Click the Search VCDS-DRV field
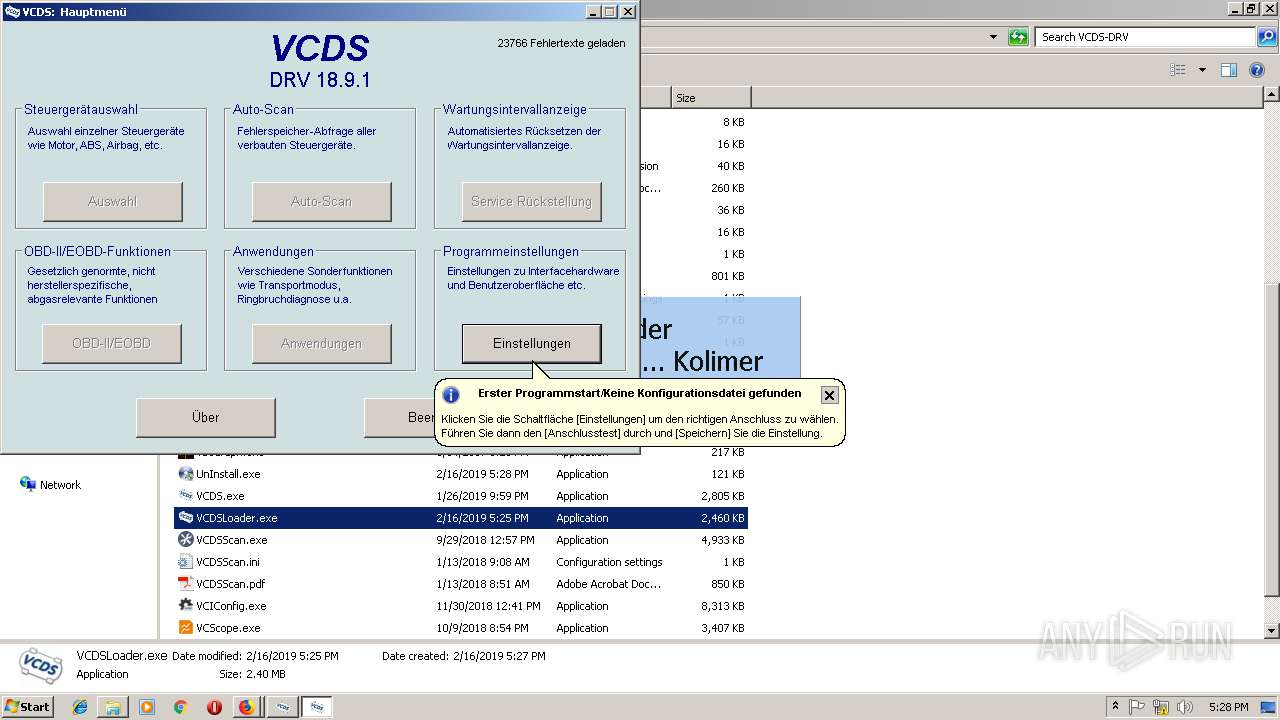Viewport: 1280px width, 720px height. pyautogui.click(x=1146, y=37)
